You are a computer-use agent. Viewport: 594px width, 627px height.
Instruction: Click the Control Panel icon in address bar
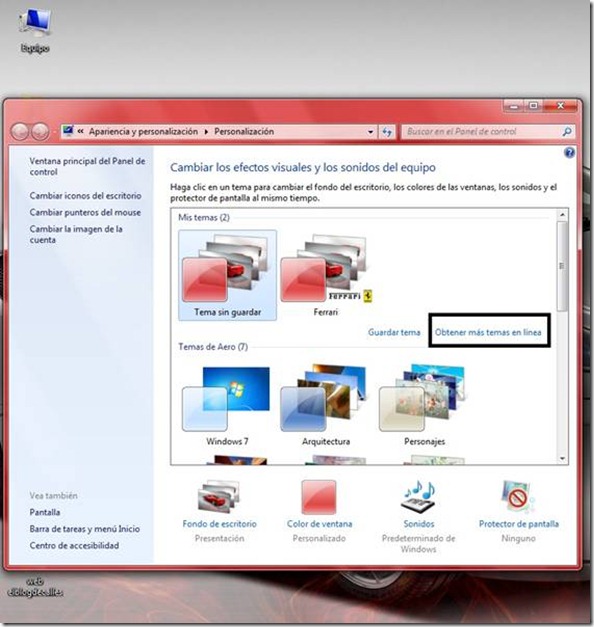coord(68,131)
